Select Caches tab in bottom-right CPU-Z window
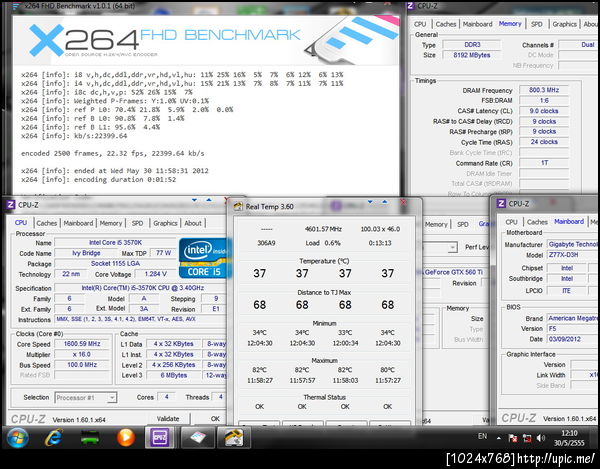The height and width of the screenshot is (469, 600). (537, 222)
